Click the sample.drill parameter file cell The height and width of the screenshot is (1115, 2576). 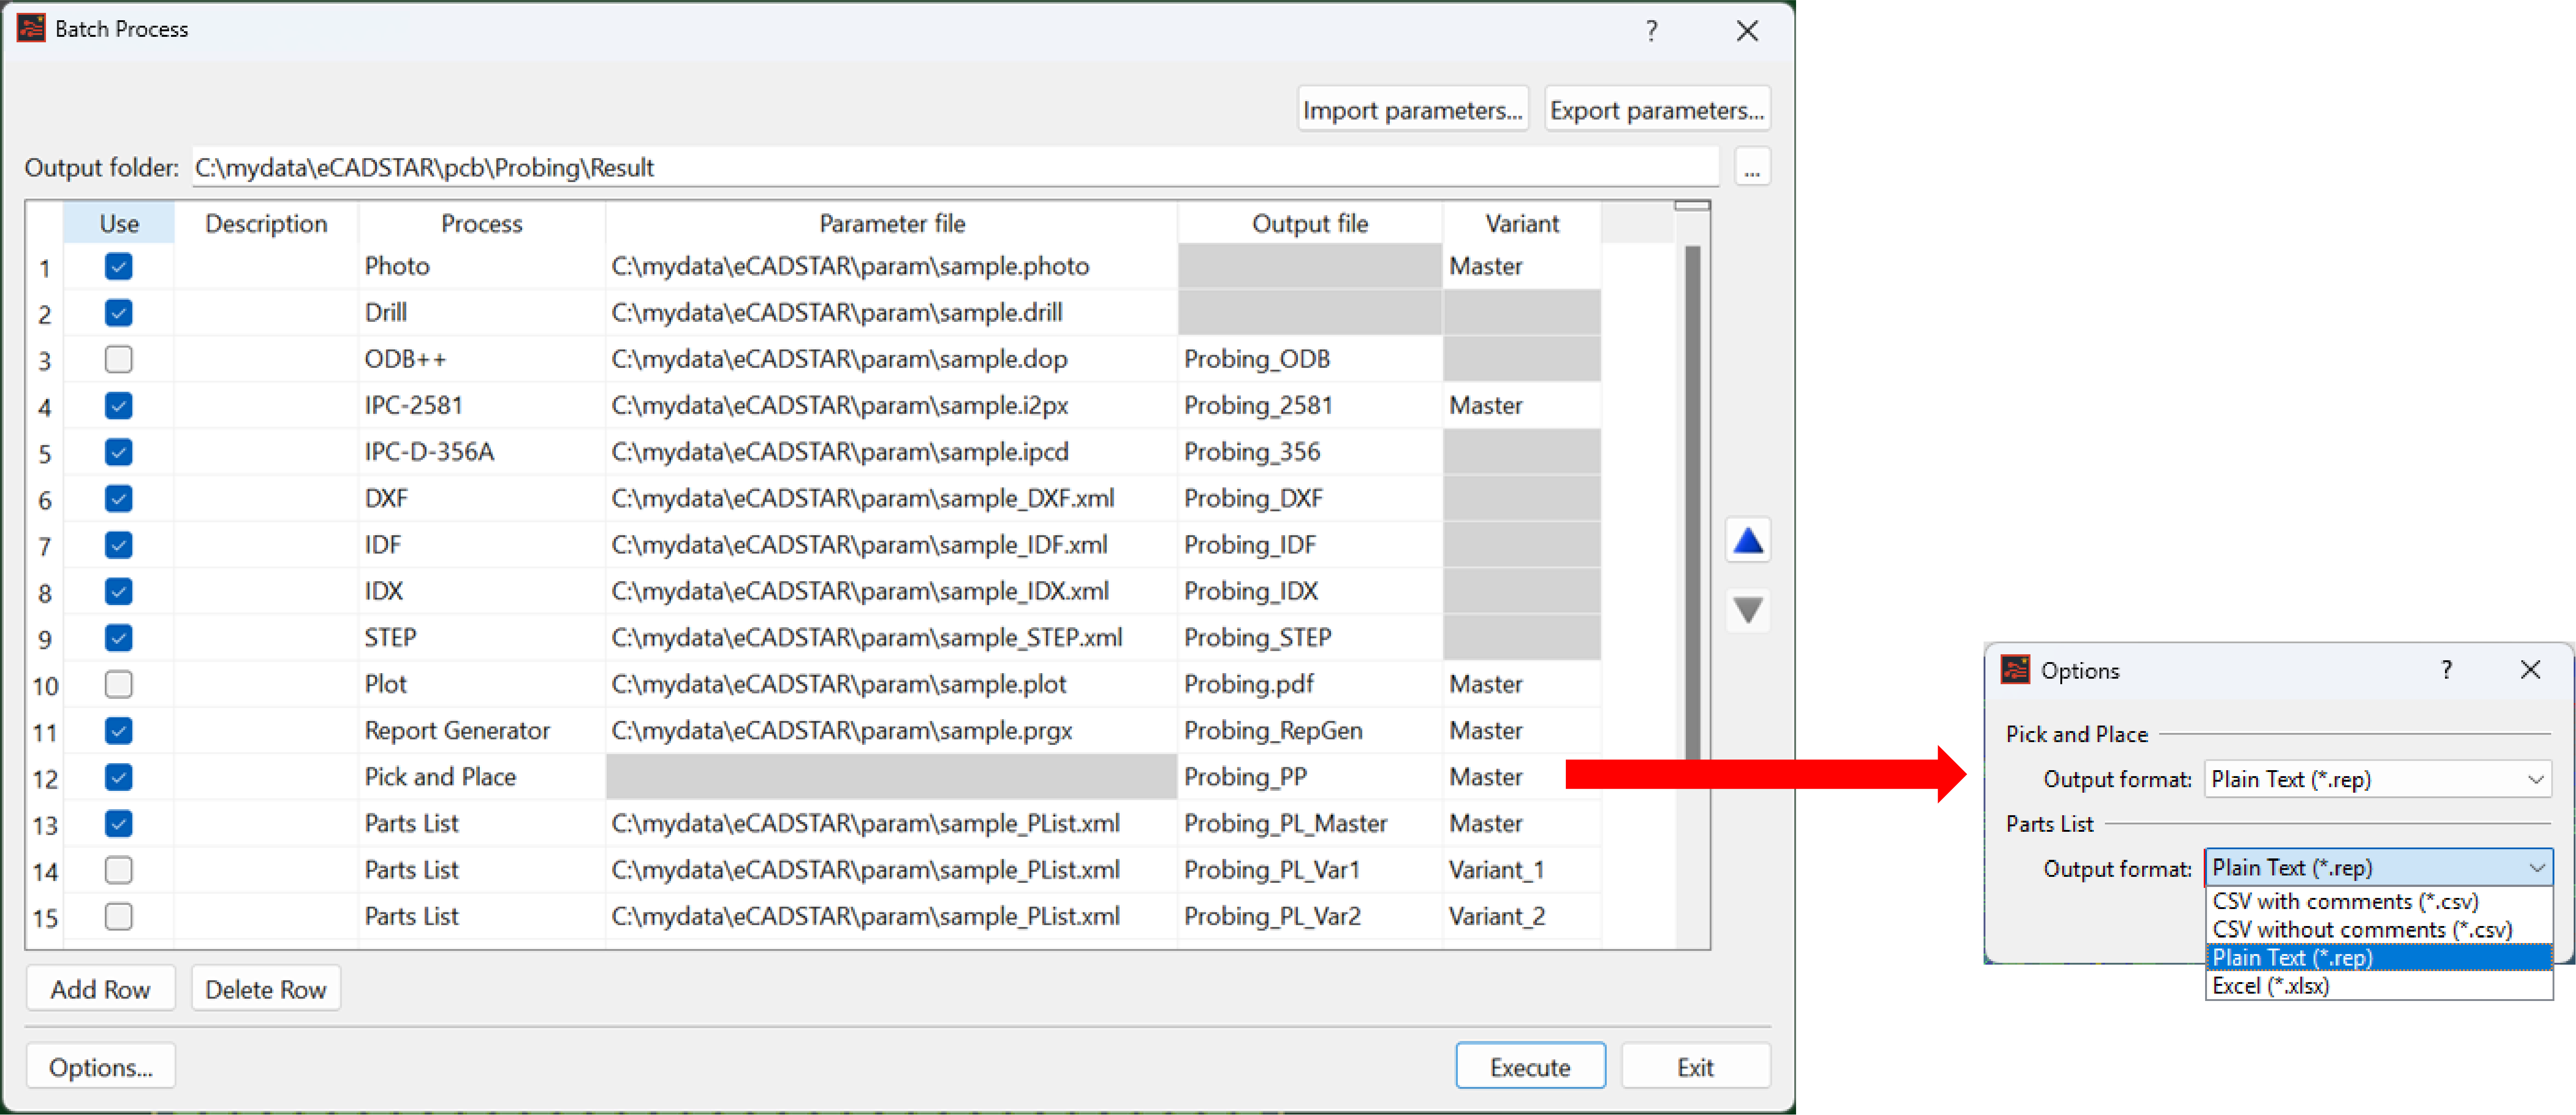(891, 312)
